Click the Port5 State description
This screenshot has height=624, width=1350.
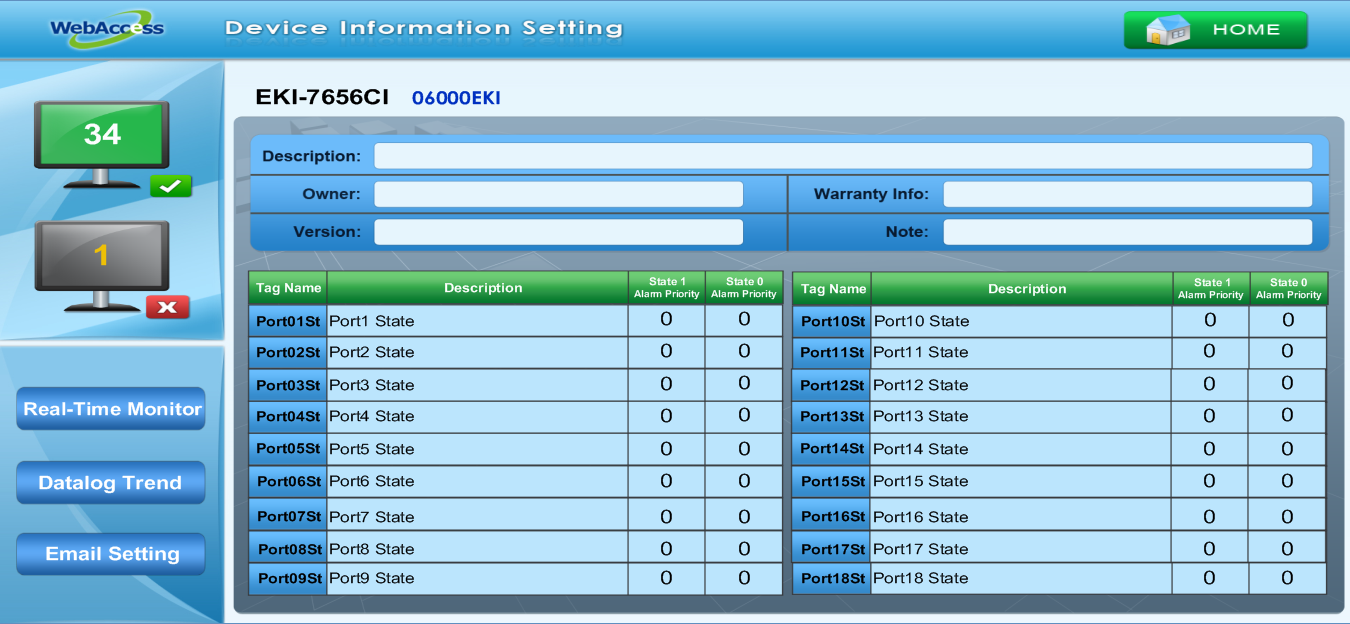point(477,449)
